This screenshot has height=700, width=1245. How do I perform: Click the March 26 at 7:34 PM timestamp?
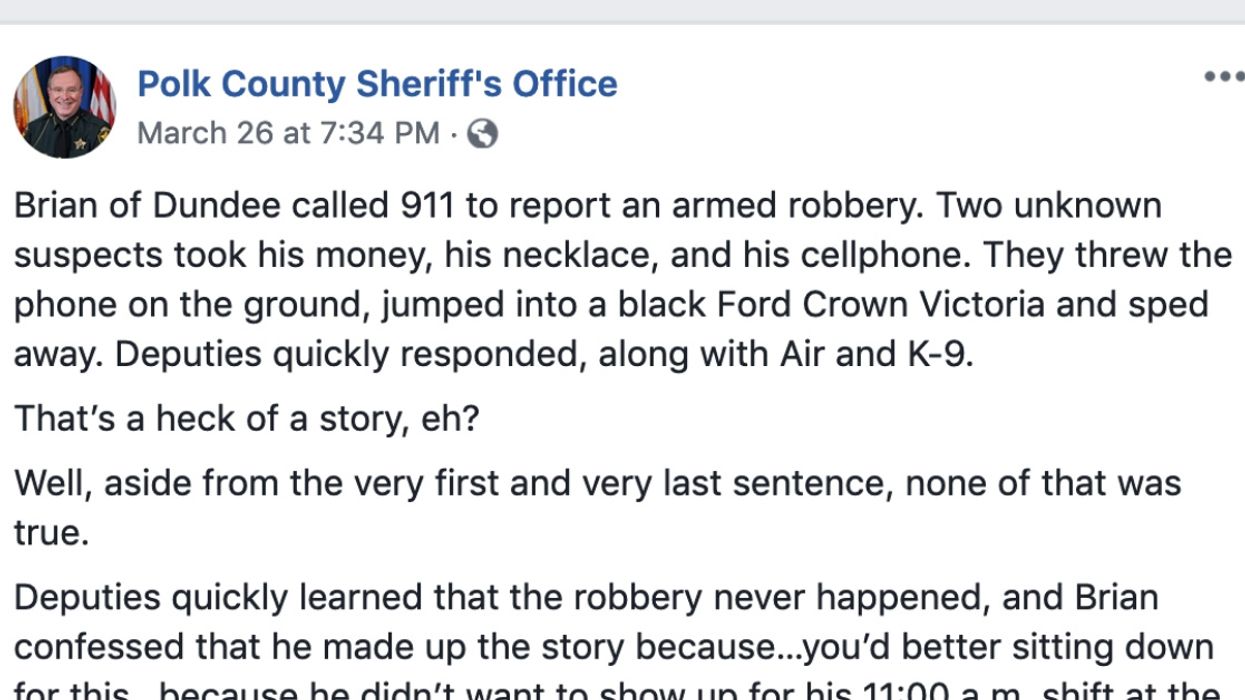[x=288, y=133]
